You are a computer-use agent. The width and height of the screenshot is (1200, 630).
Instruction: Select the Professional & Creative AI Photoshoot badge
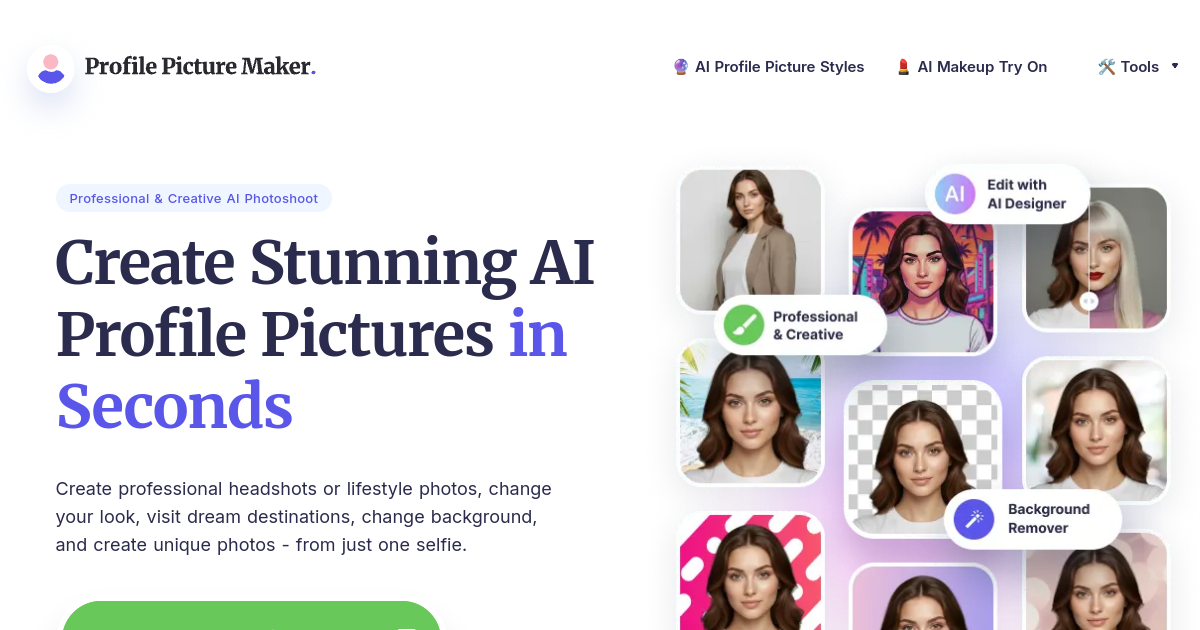(x=194, y=198)
